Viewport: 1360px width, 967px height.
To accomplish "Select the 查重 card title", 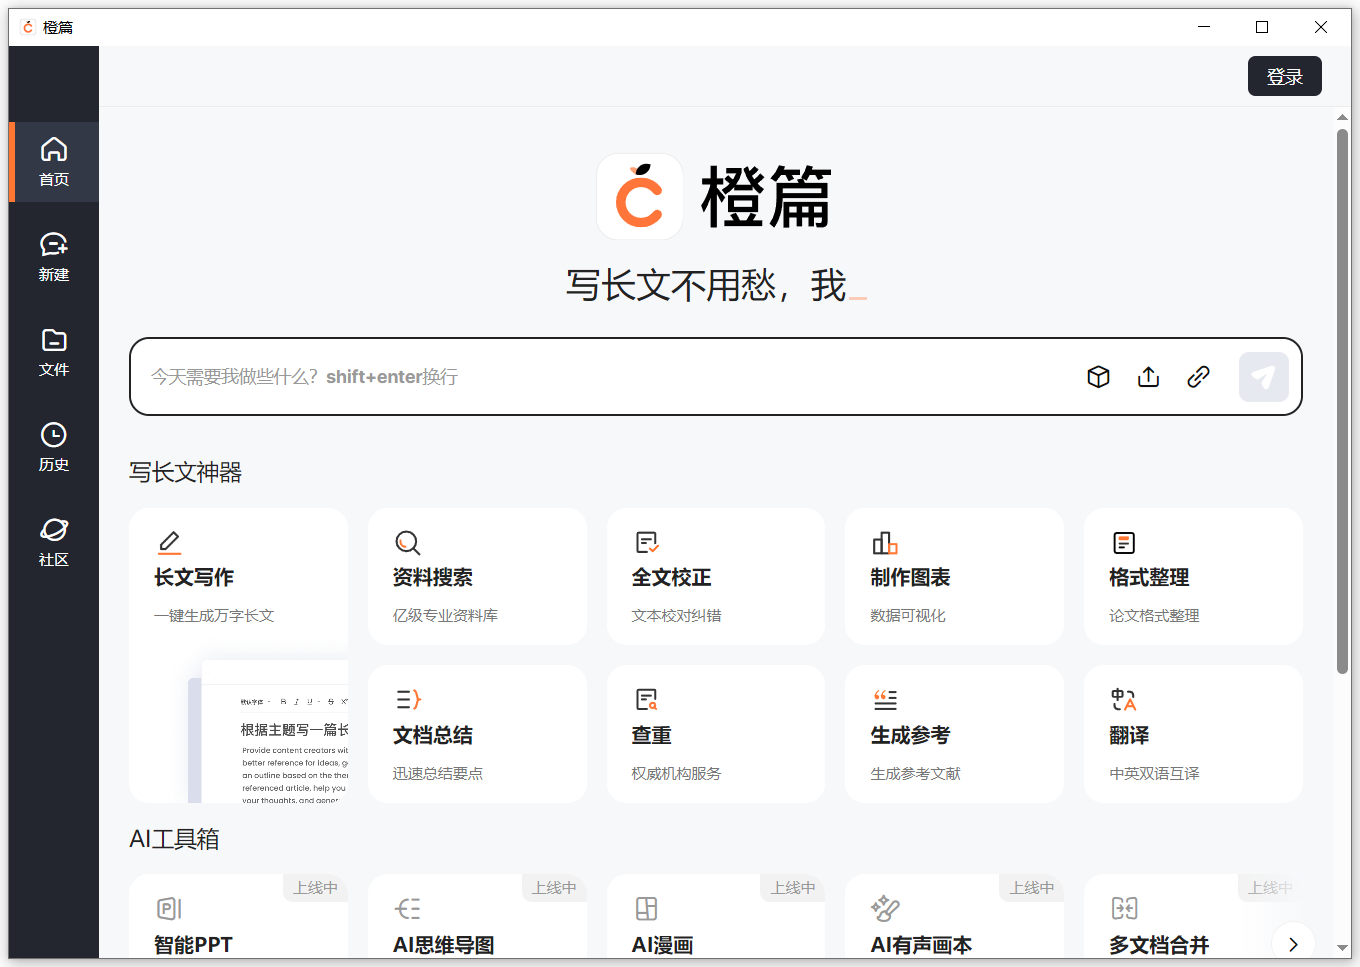I will [652, 735].
